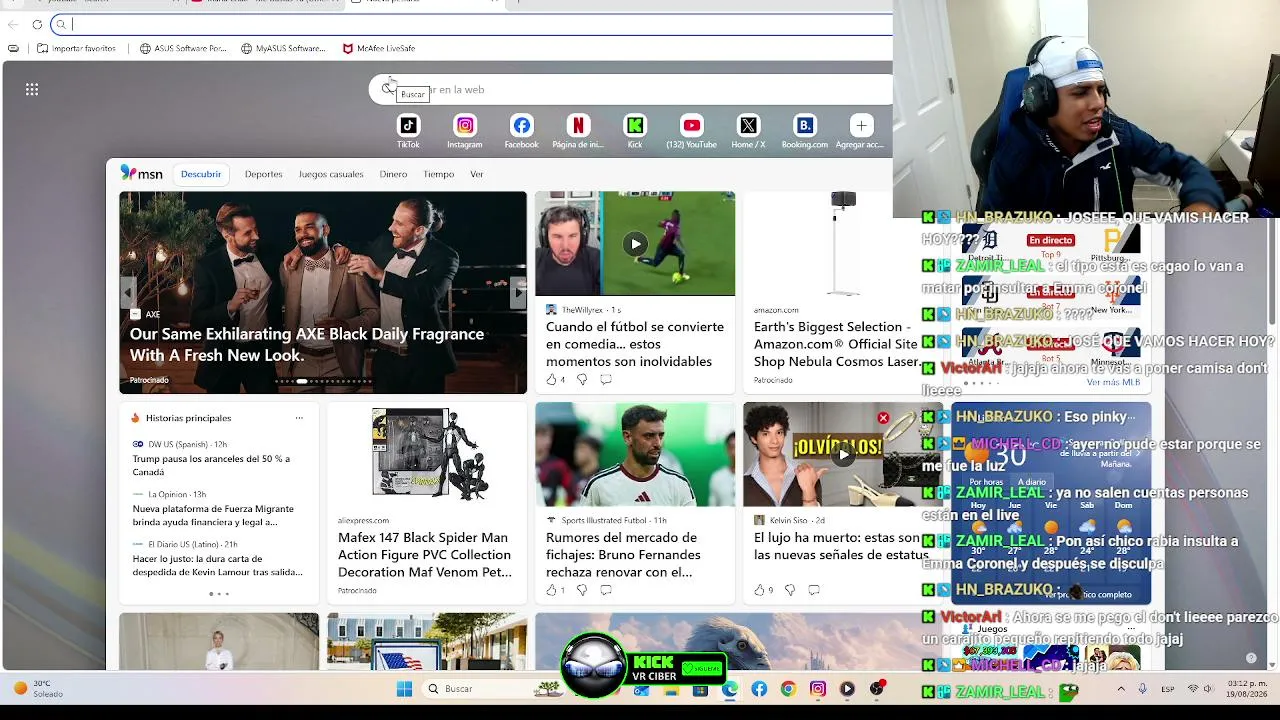Open the Dinero tab
Viewport: 1280px width, 720px height.
[393, 174]
